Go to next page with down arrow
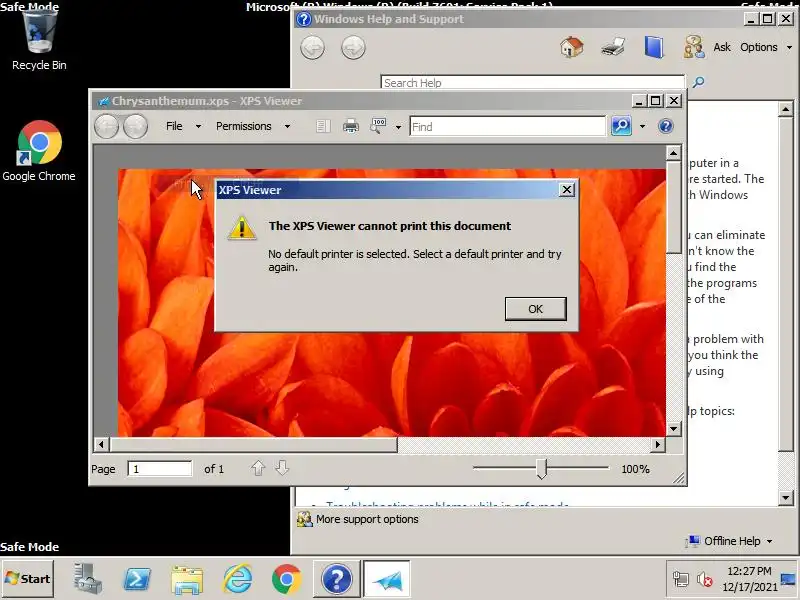This screenshot has height=600, width=800. point(282,468)
